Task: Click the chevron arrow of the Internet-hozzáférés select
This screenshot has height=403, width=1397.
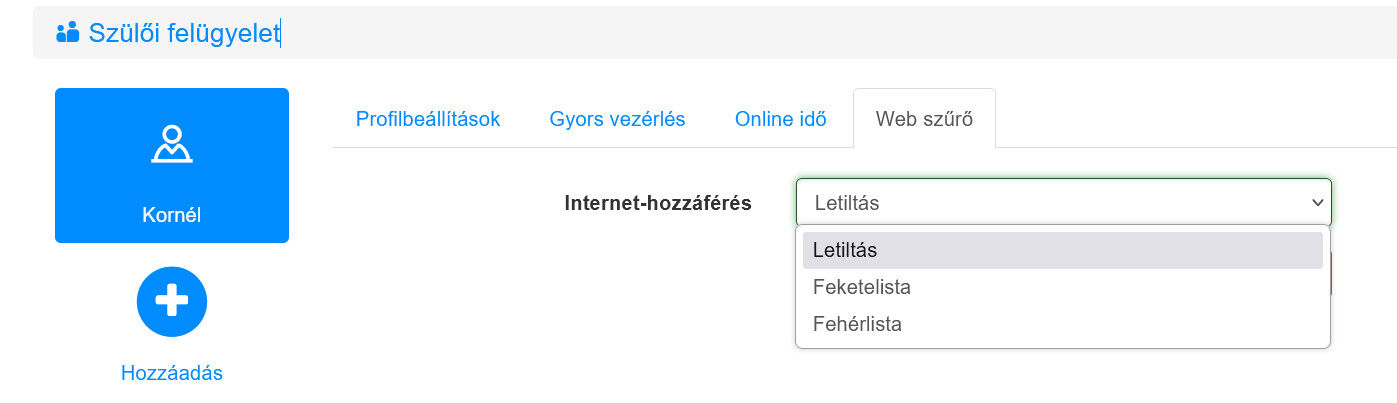Action: [1316, 203]
